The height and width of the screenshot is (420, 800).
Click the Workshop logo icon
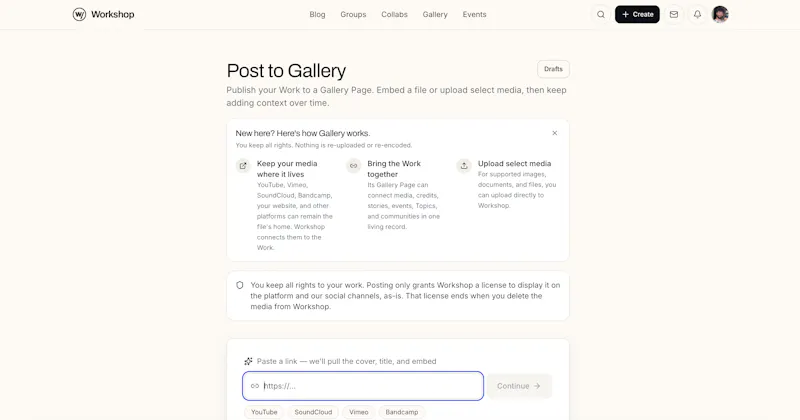[x=79, y=14]
